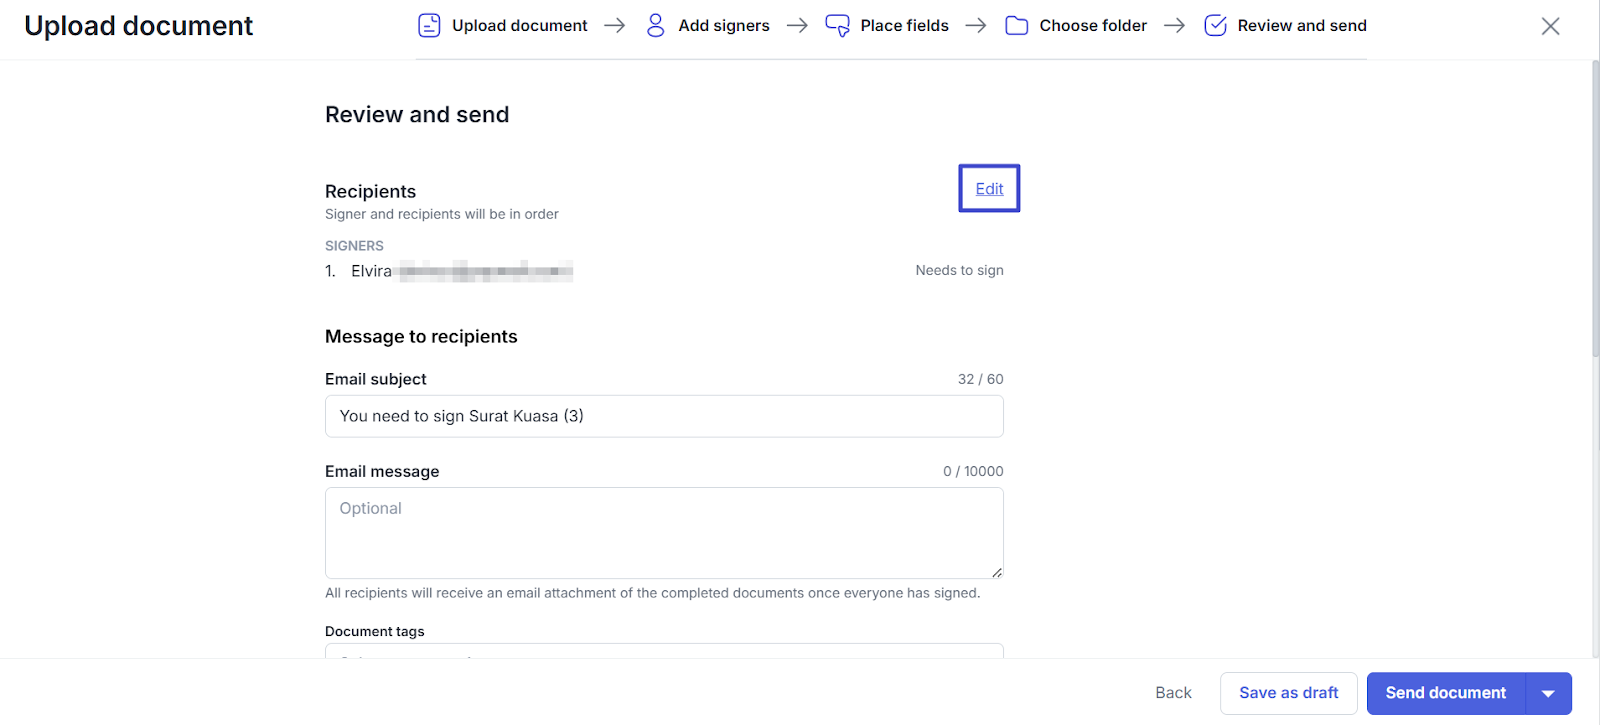The height and width of the screenshot is (725, 1600).
Task: Focus the Email subject field
Action: (x=664, y=416)
